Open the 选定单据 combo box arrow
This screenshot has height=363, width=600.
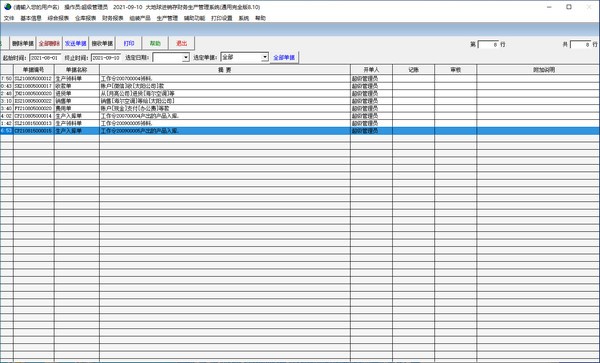[265, 57]
